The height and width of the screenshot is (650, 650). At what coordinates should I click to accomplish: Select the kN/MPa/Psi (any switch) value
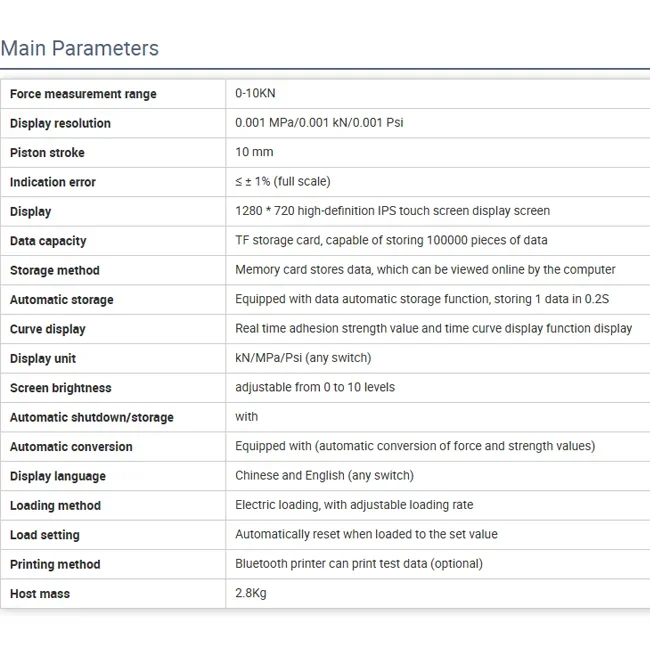click(x=302, y=358)
